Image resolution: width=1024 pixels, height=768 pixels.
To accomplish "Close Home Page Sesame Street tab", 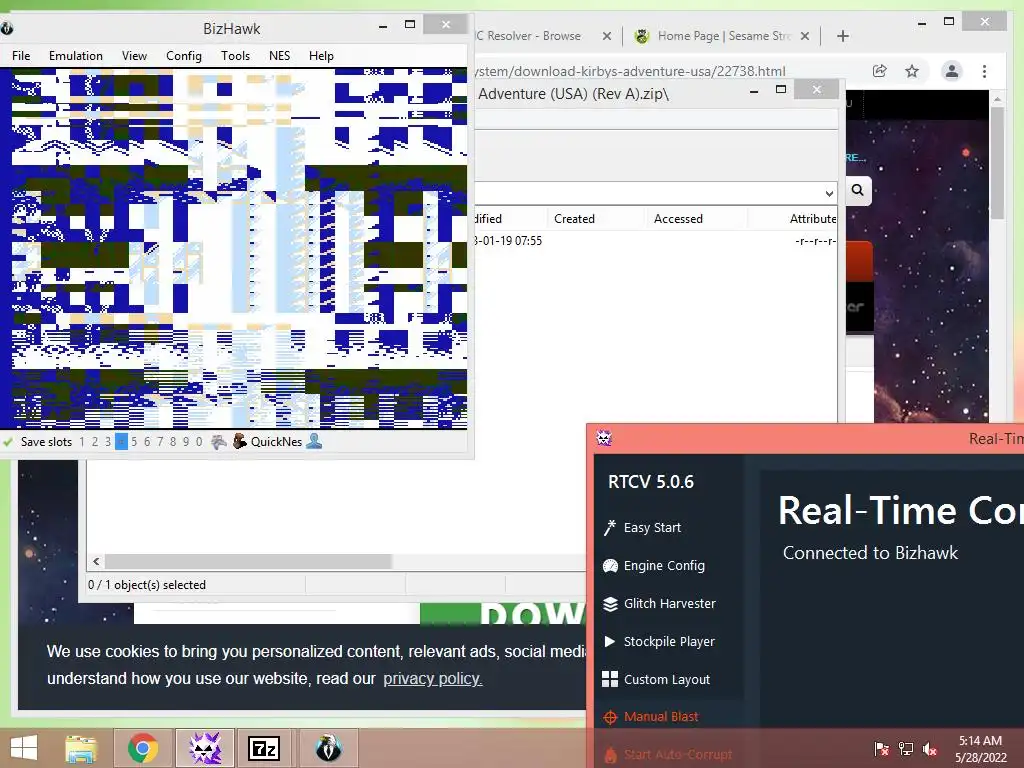I will 805,36.
